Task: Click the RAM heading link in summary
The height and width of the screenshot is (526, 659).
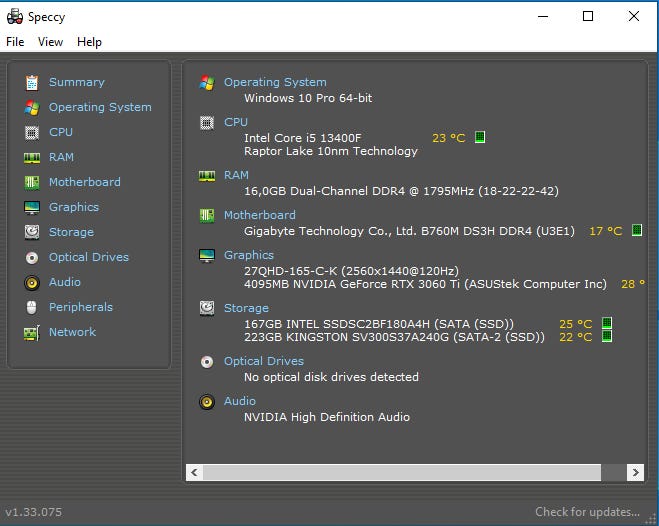Action: tap(236, 175)
